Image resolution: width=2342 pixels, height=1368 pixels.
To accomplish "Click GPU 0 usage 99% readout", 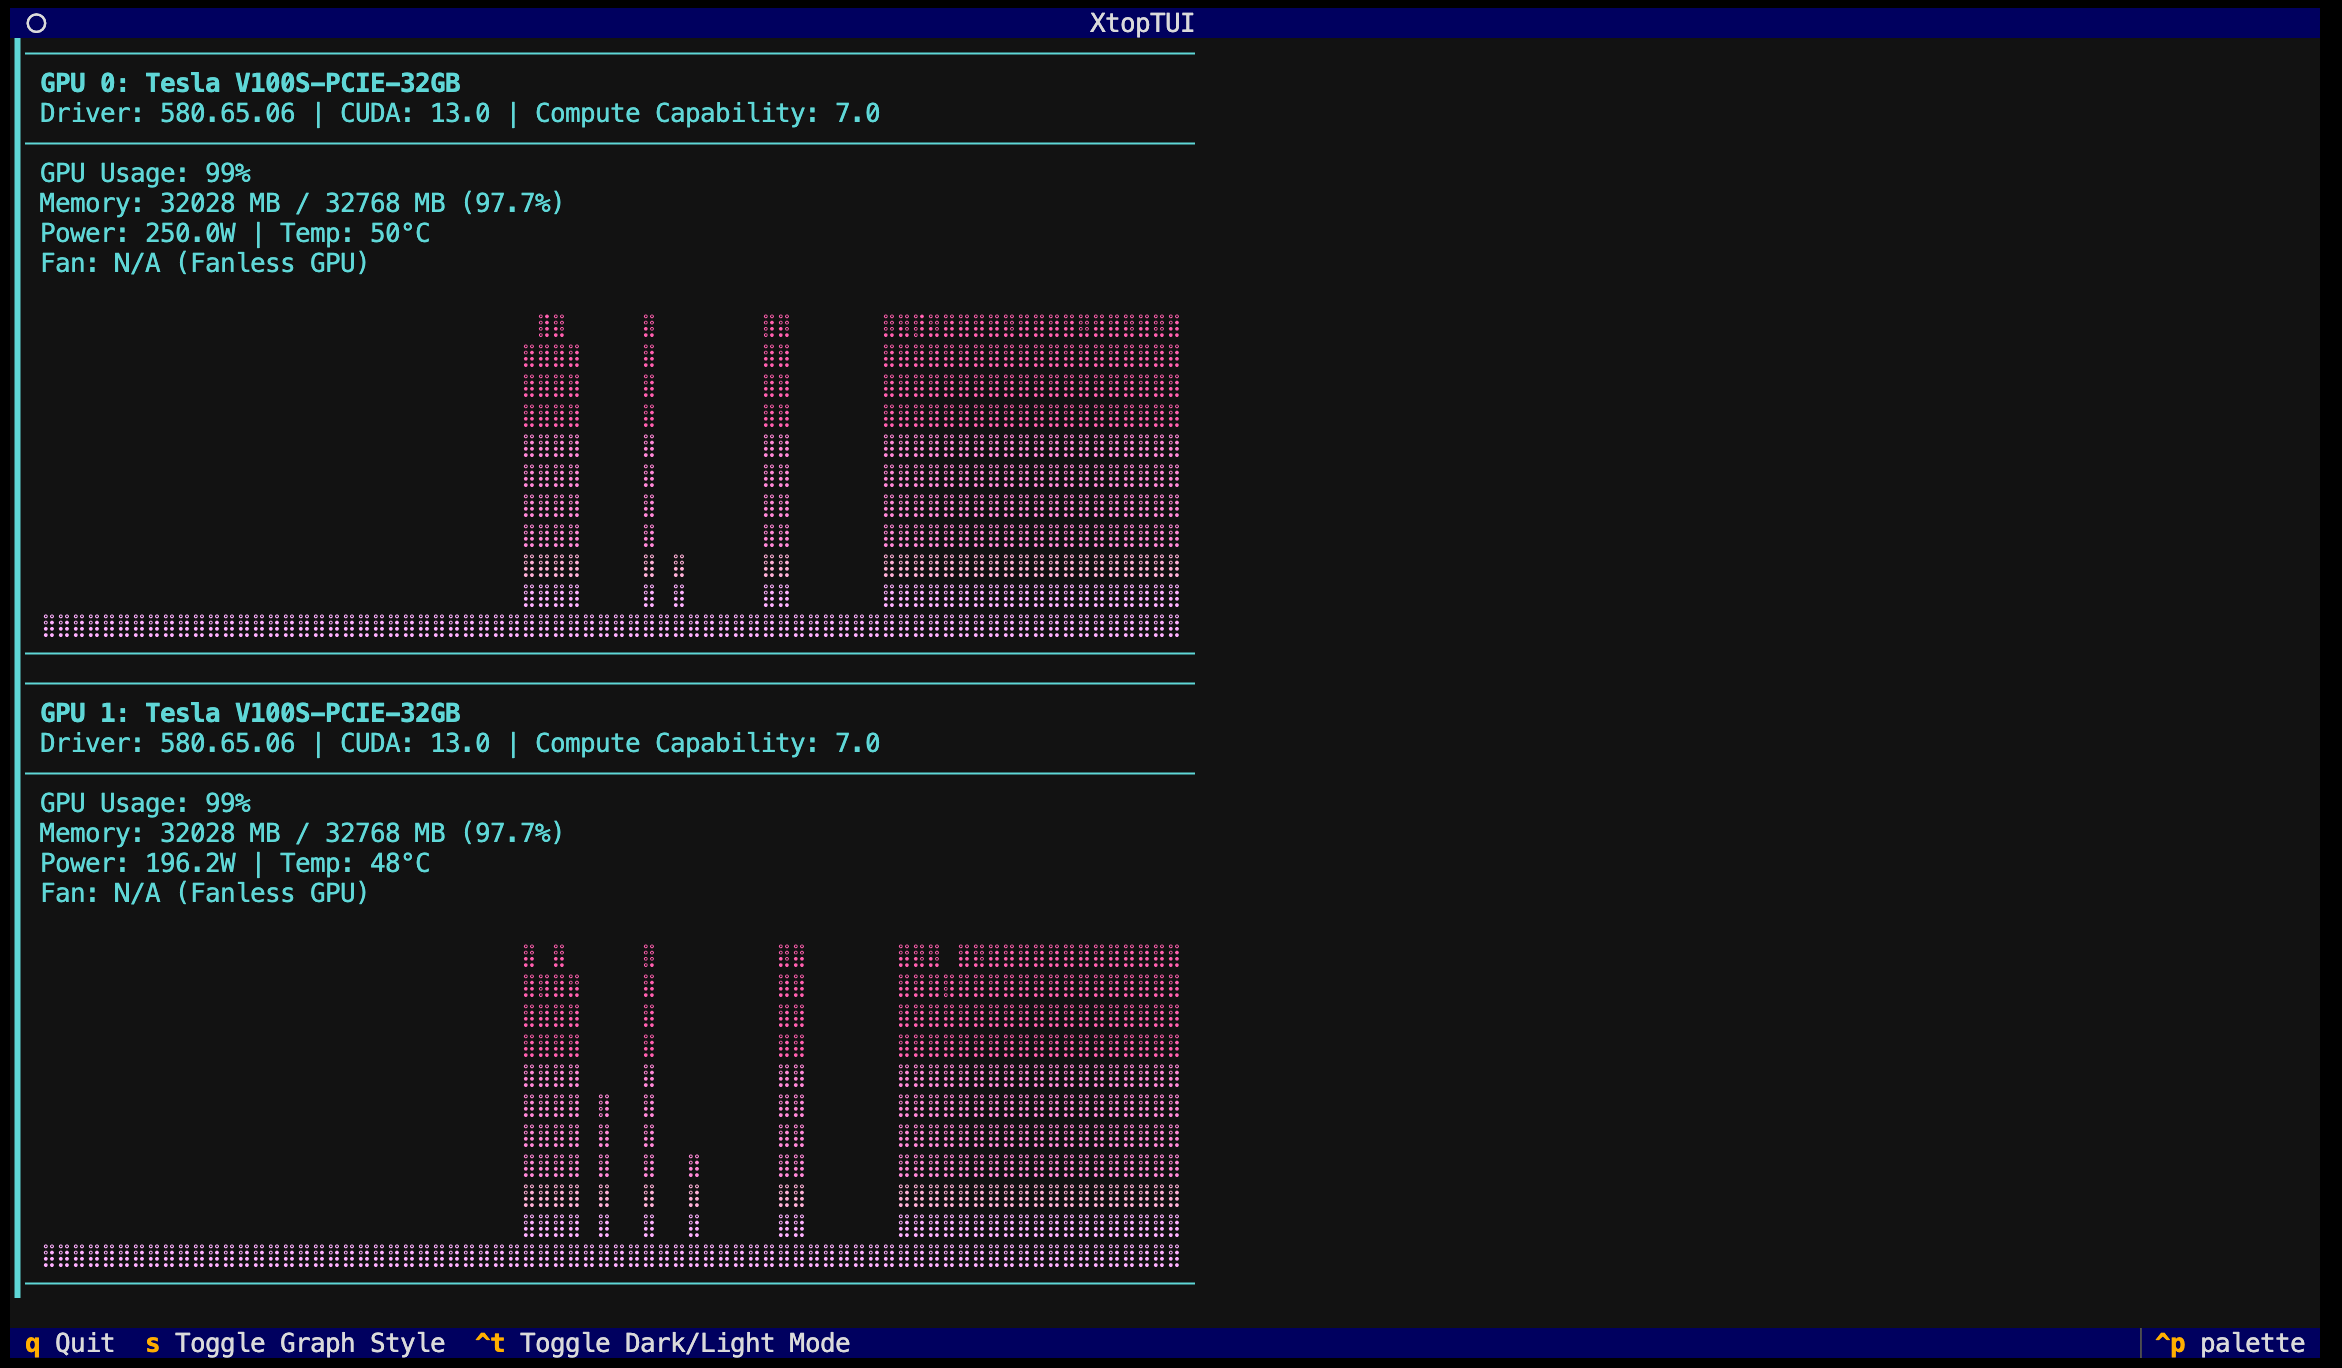I will point(145,173).
